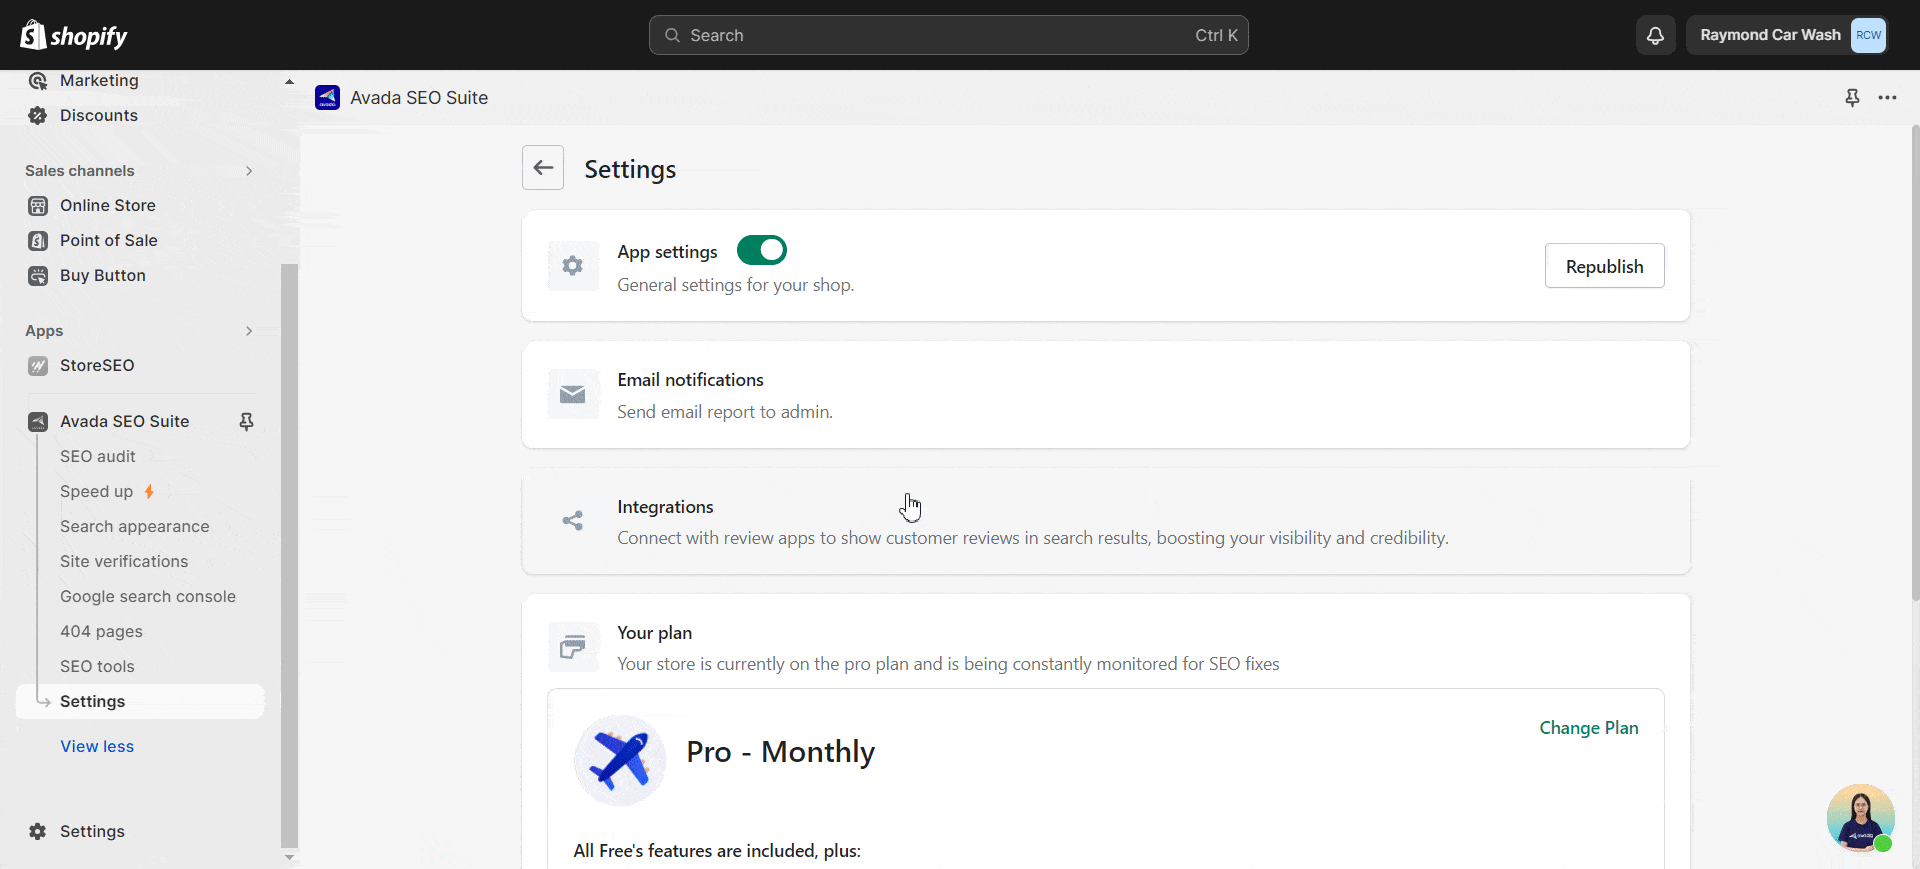Open the notifications bell
The width and height of the screenshot is (1920, 869).
point(1656,35)
